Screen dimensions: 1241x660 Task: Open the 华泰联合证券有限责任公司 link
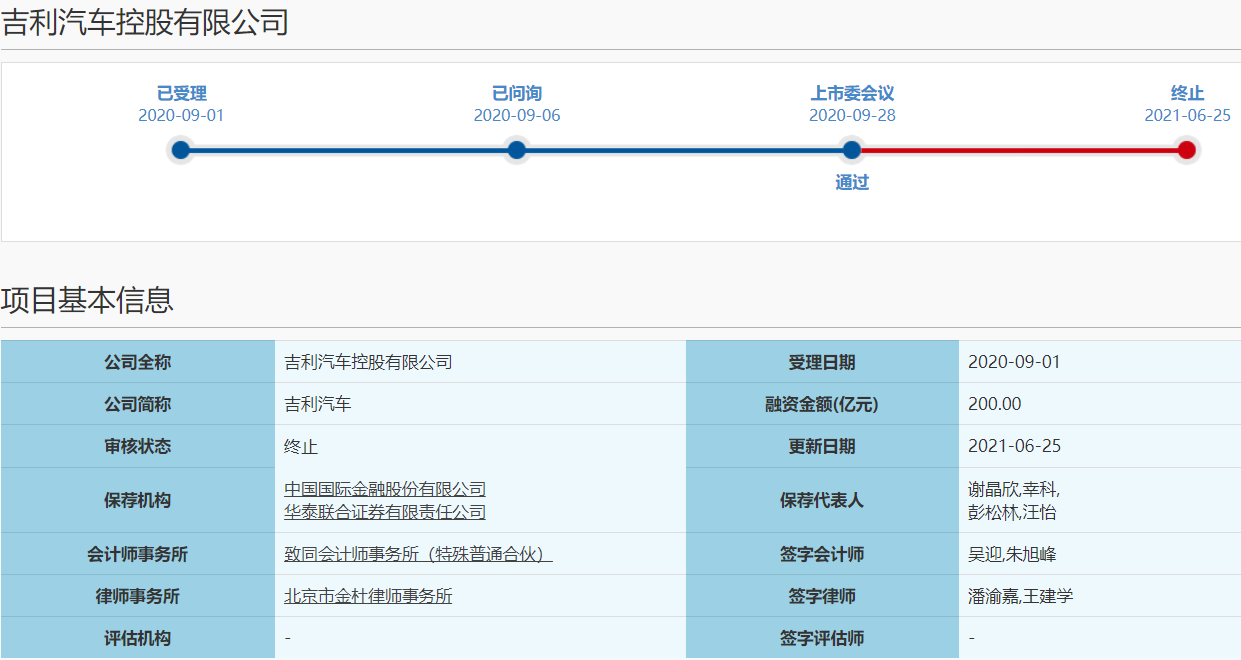pyautogui.click(x=385, y=512)
